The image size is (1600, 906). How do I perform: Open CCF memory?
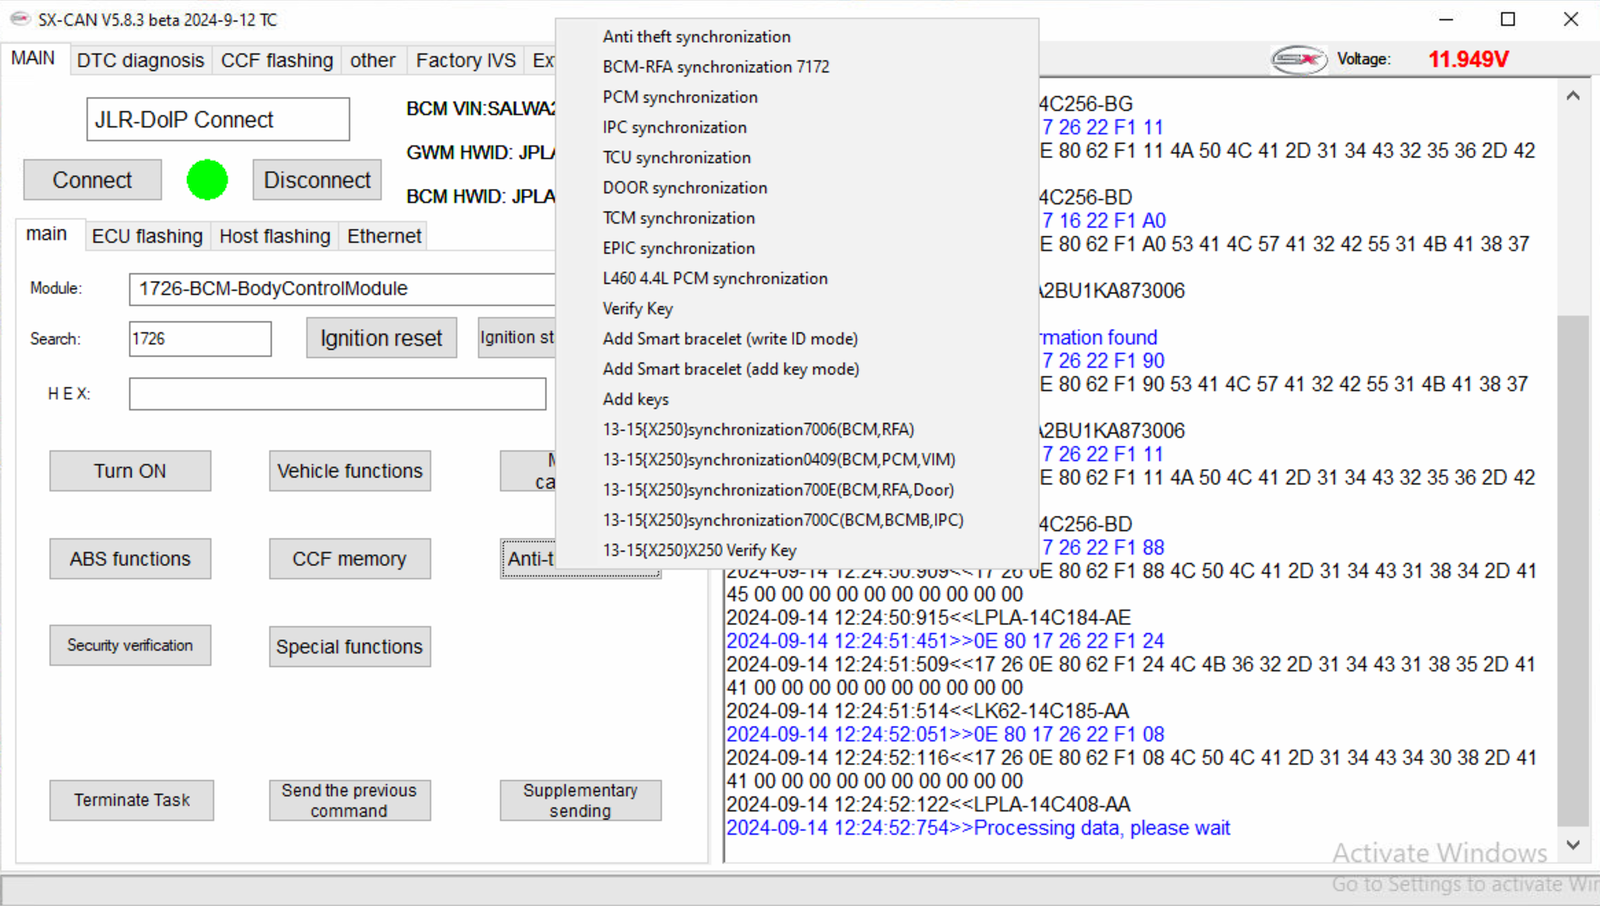pyautogui.click(x=350, y=559)
